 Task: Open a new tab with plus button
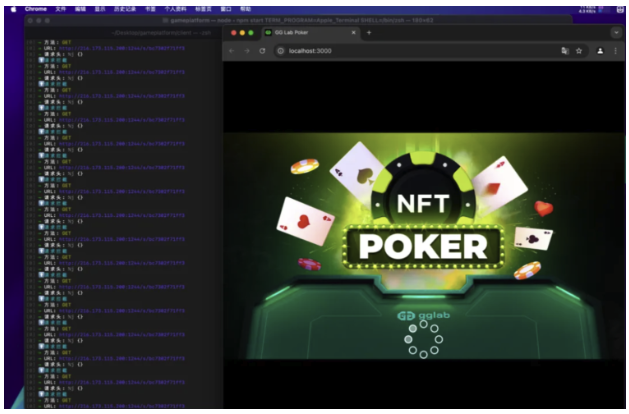point(368,32)
